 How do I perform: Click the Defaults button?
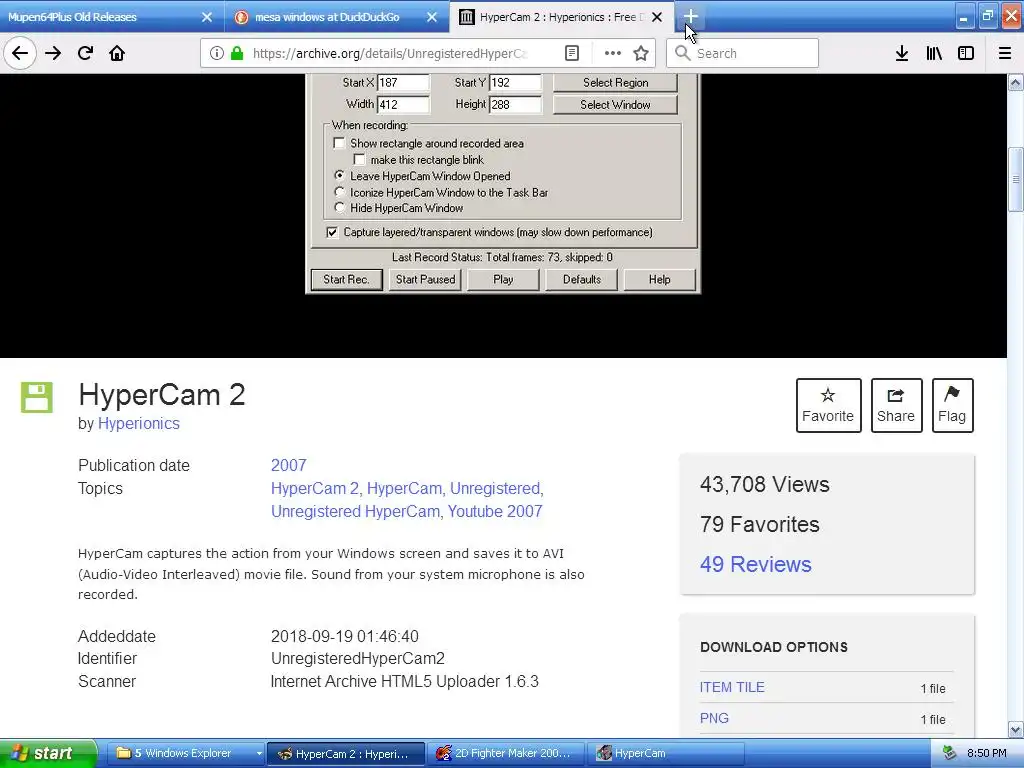pyautogui.click(x=581, y=280)
